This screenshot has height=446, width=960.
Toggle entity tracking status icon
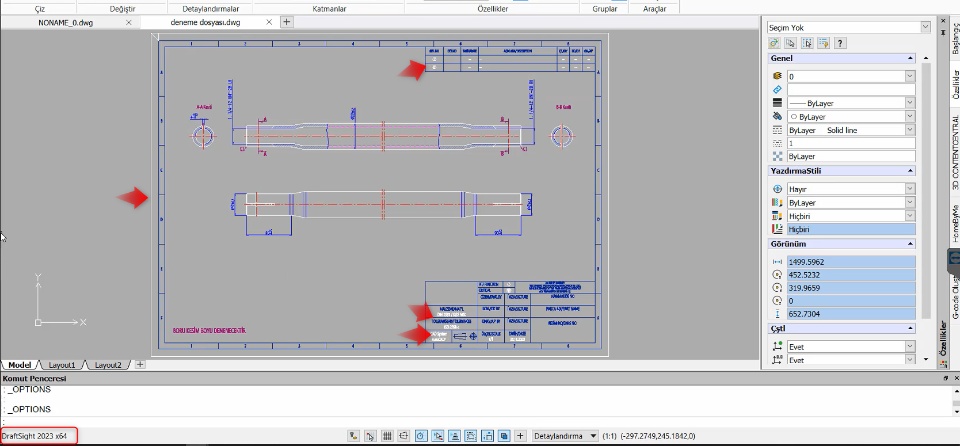[x=454, y=436]
